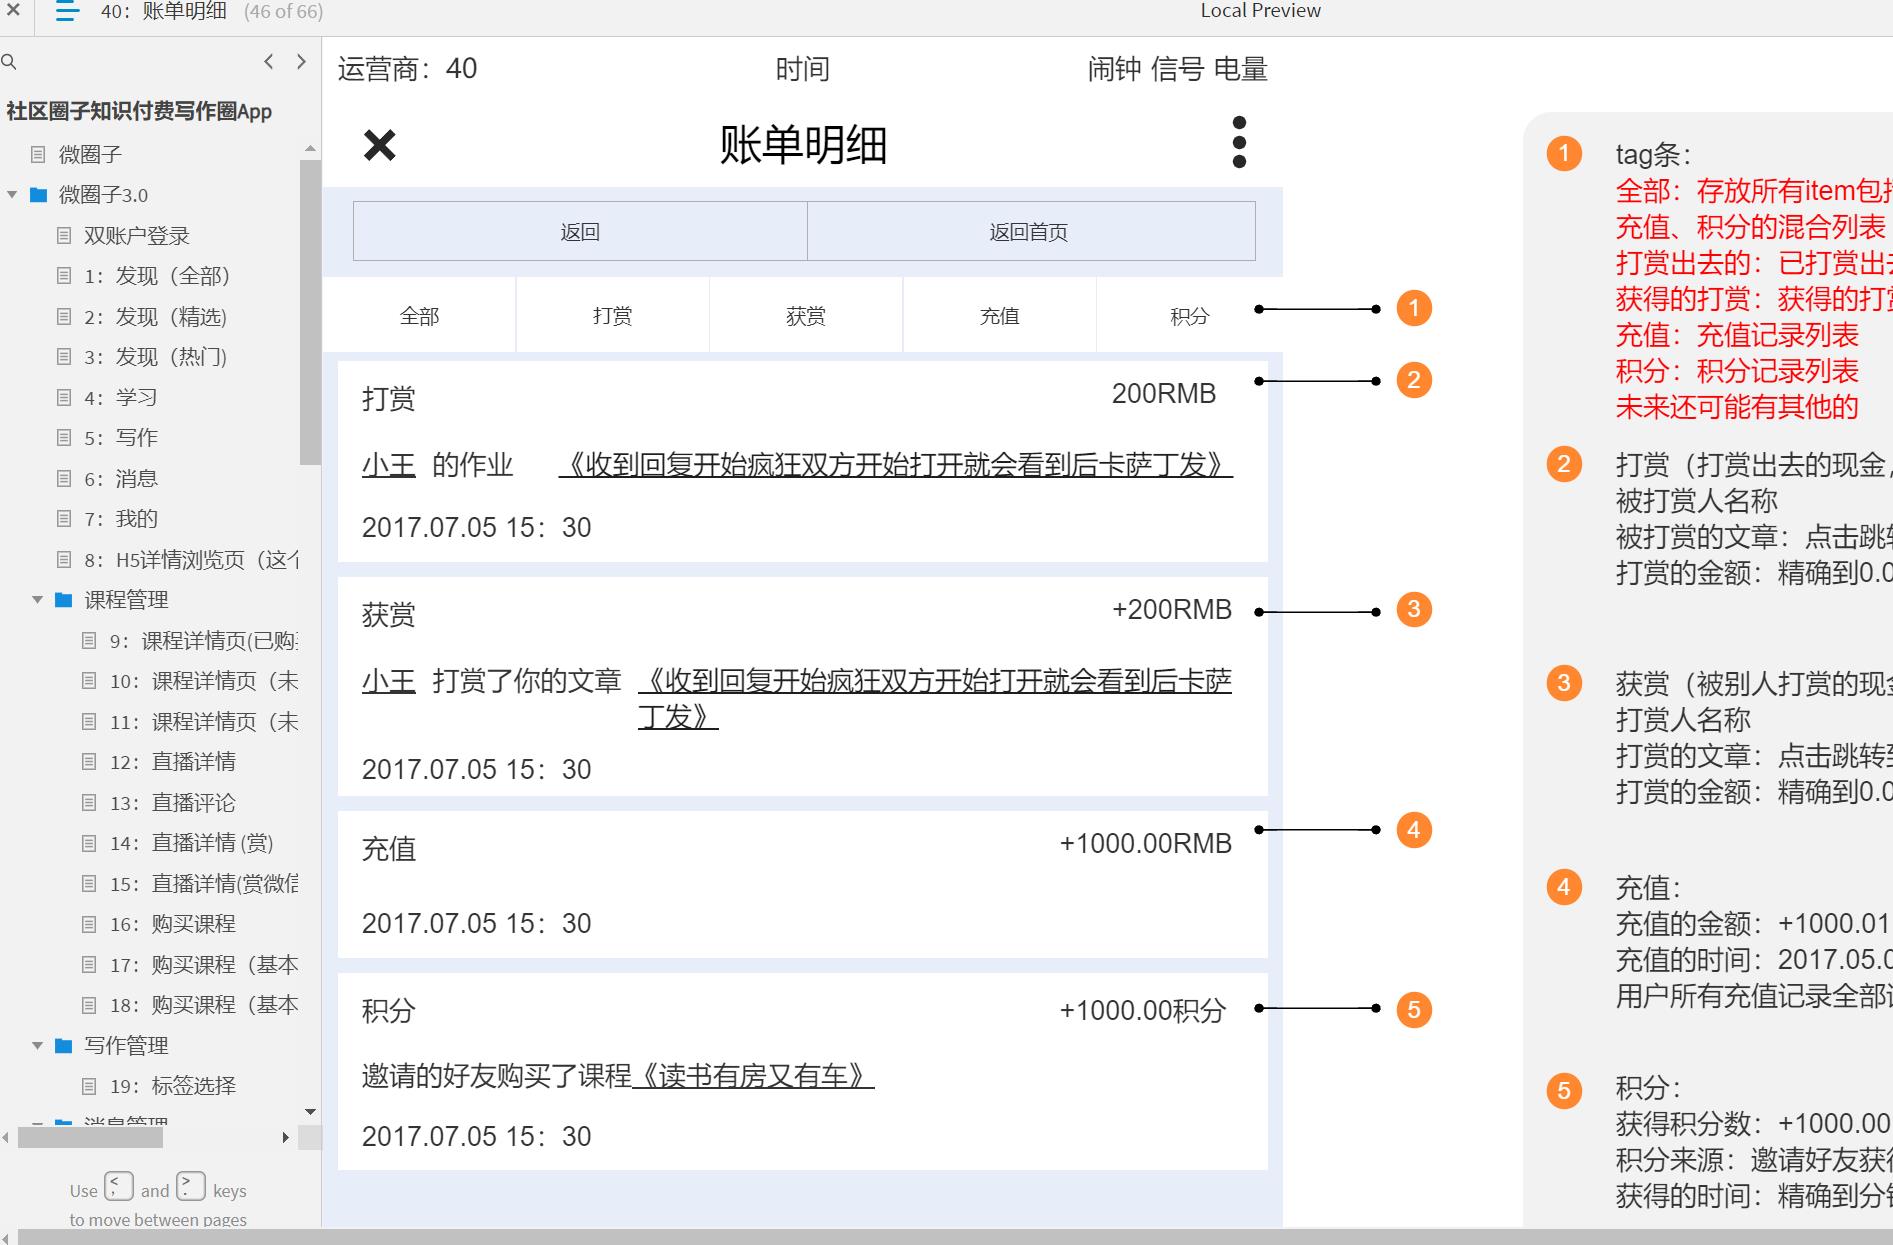The height and width of the screenshot is (1245, 1893).
Task: Open page 2: 发现(精选)
Action: point(156,317)
